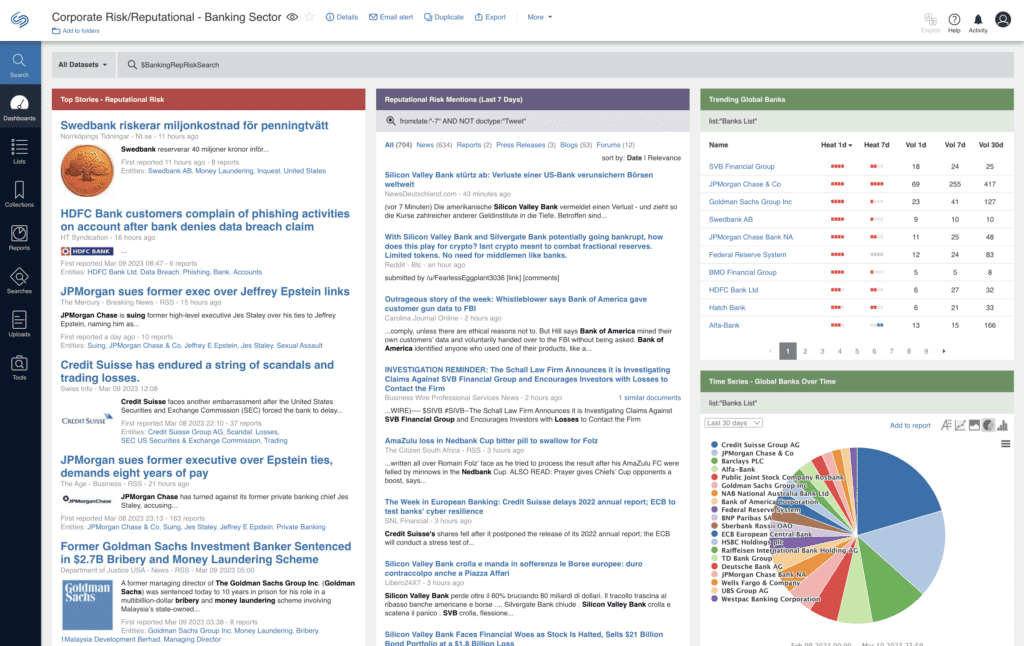This screenshot has height=646, width=1024.
Task: Open Tools from the sidebar
Action: [x=20, y=367]
